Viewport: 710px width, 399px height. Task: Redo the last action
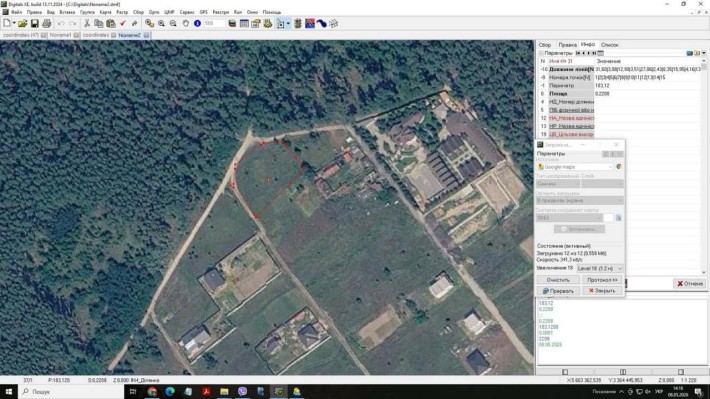(72, 24)
